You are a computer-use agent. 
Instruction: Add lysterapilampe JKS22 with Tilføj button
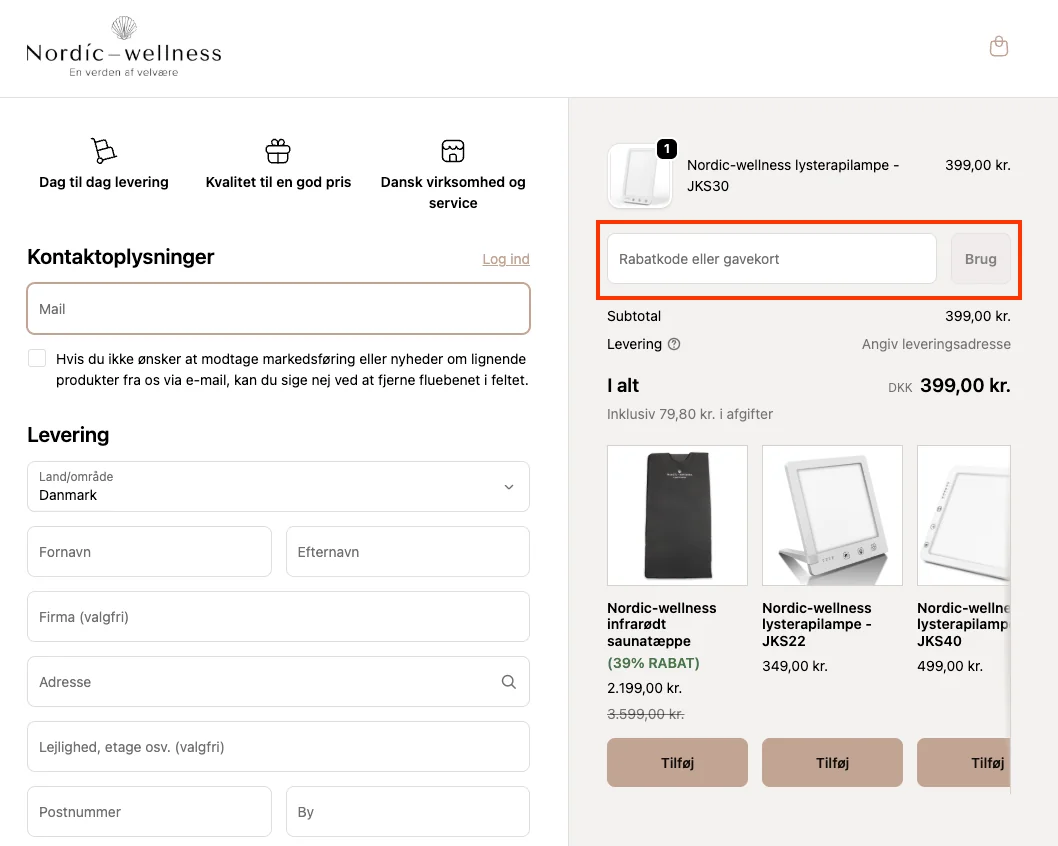pos(832,762)
